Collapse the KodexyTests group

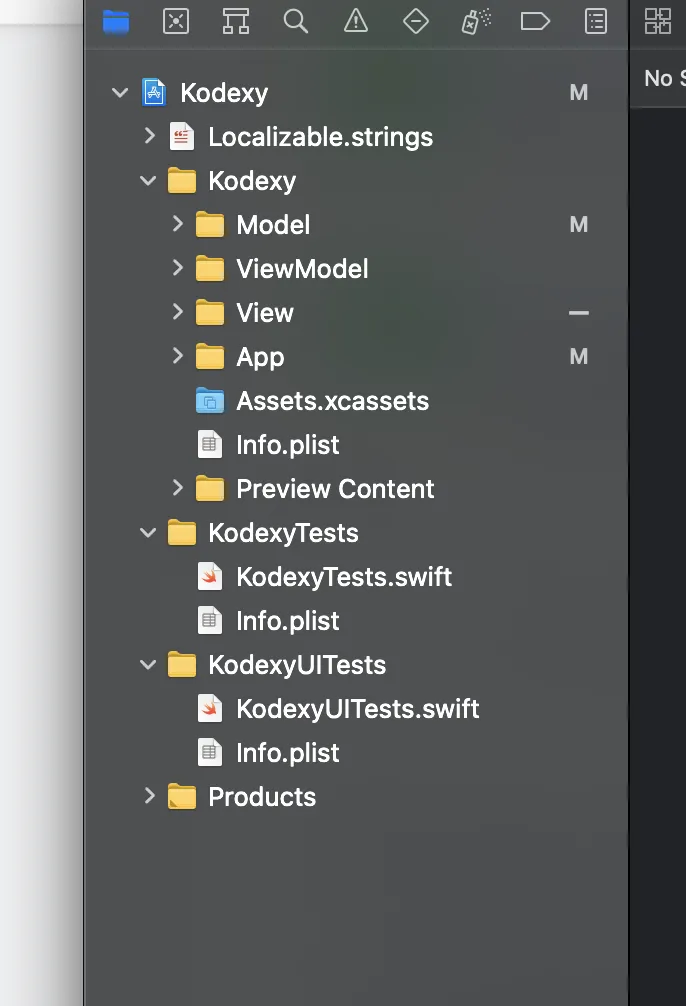(x=149, y=533)
